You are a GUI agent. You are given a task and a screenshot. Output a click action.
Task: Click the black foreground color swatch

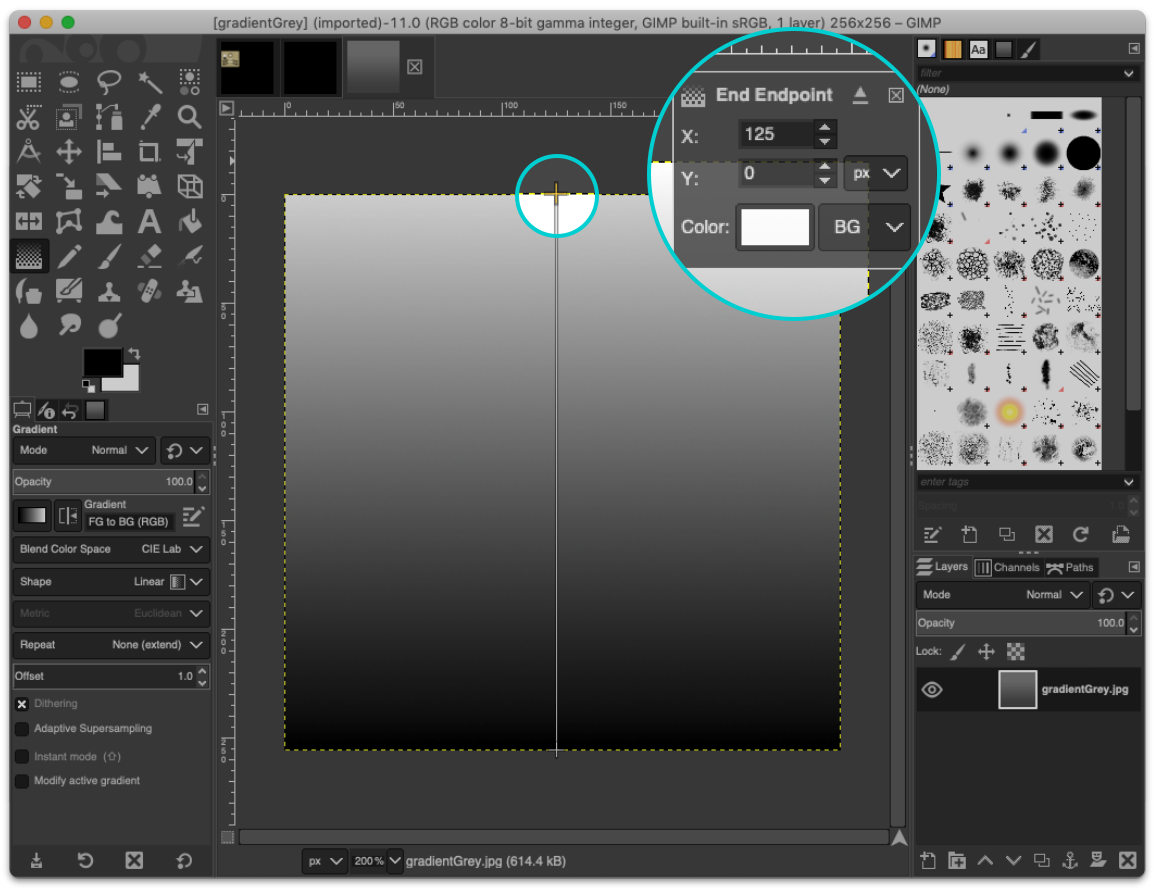[102, 362]
